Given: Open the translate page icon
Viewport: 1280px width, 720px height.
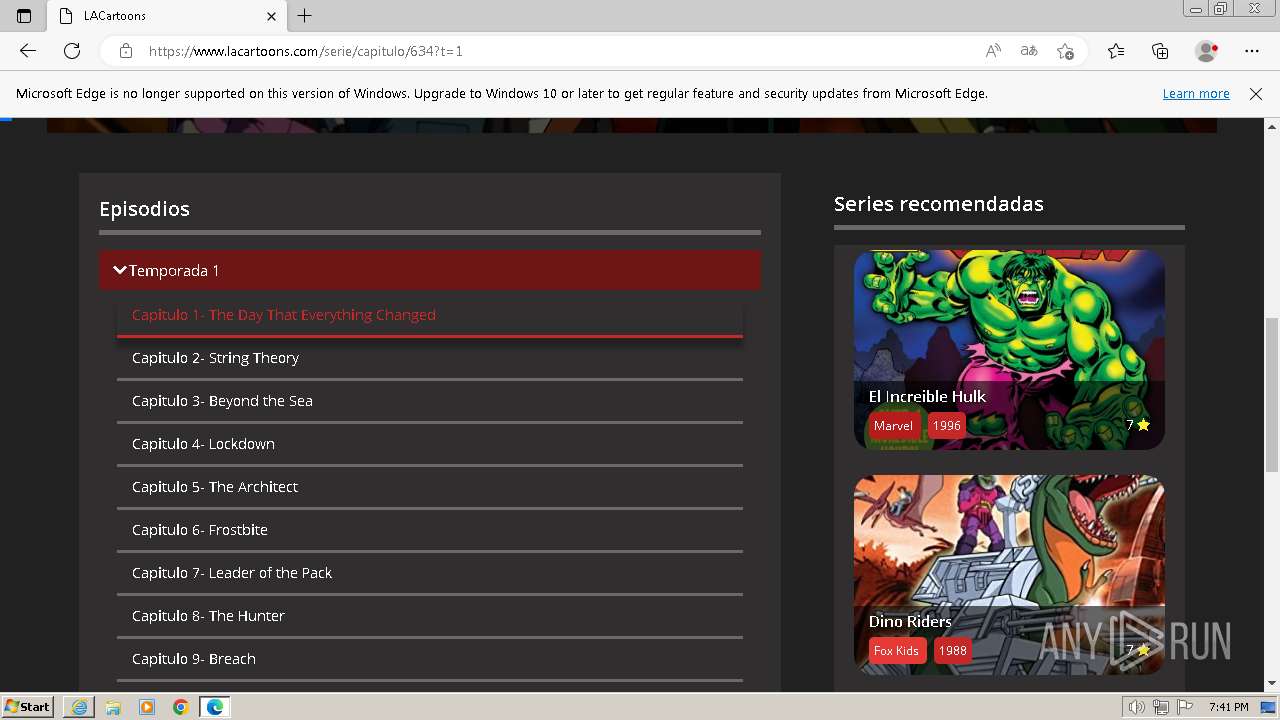Looking at the screenshot, I should click(1029, 51).
